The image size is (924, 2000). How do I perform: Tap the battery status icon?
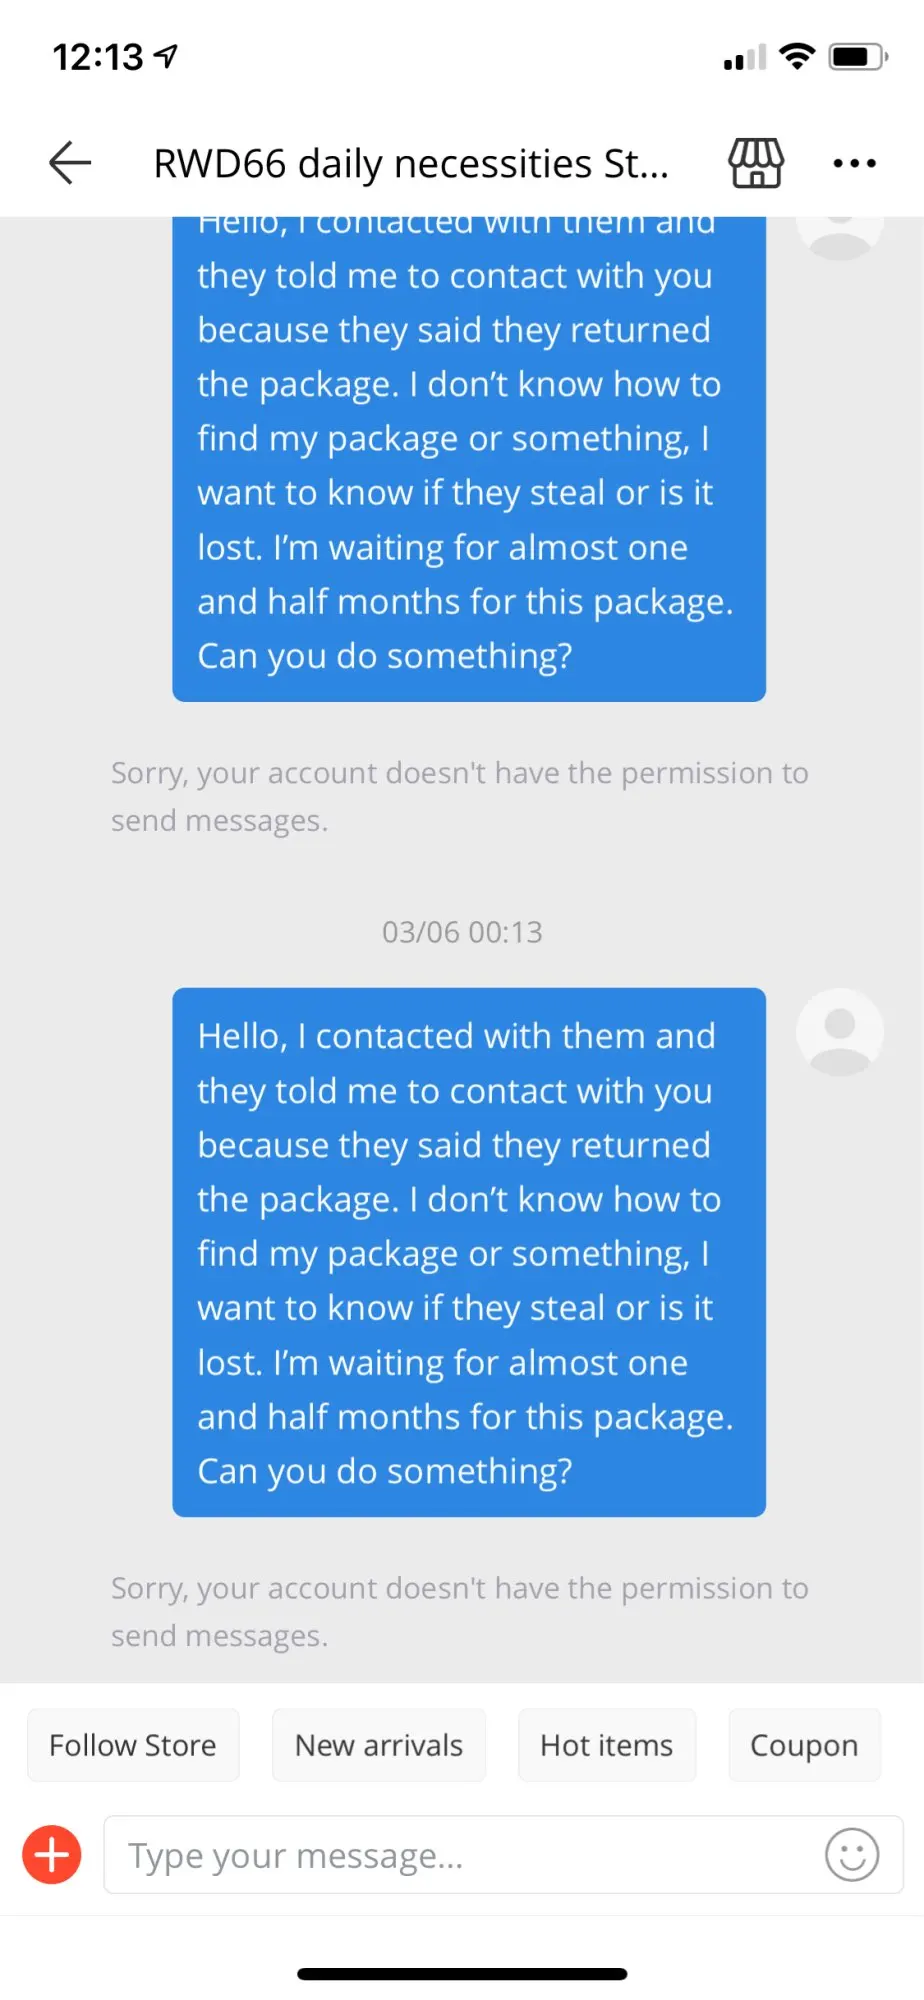pos(858,57)
